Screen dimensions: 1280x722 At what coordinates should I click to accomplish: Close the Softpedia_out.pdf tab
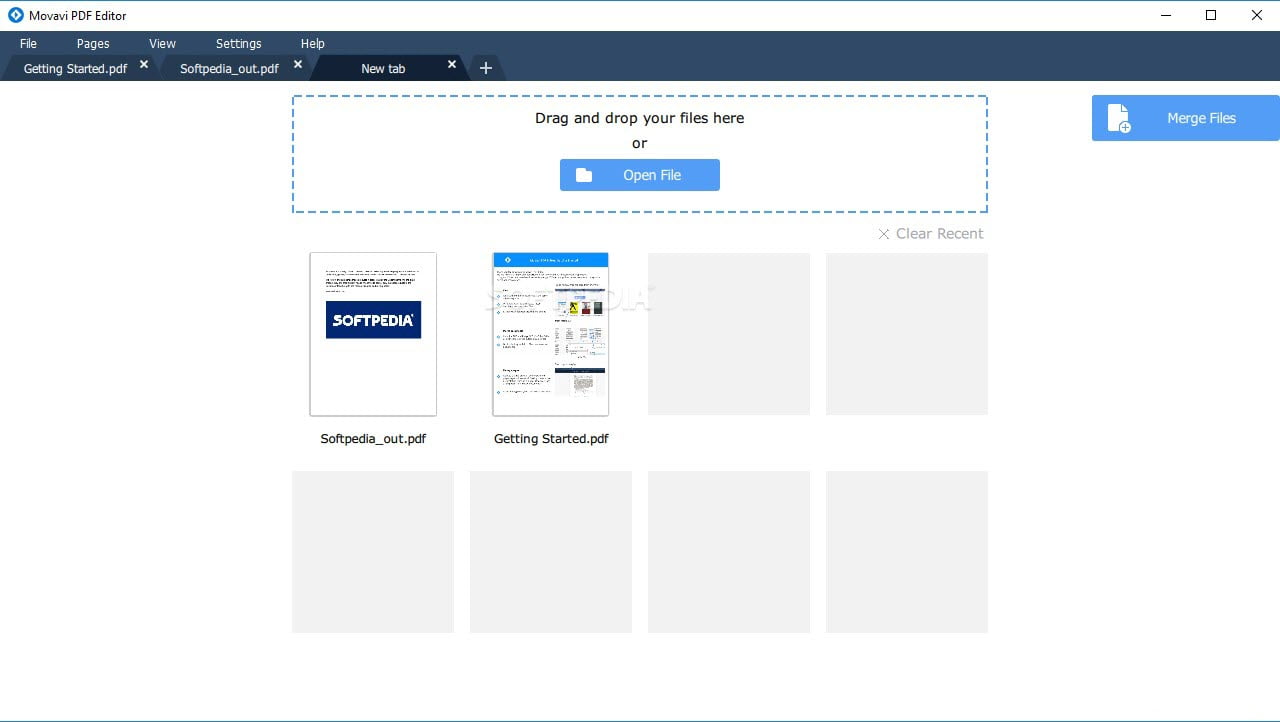pyautogui.click(x=298, y=64)
